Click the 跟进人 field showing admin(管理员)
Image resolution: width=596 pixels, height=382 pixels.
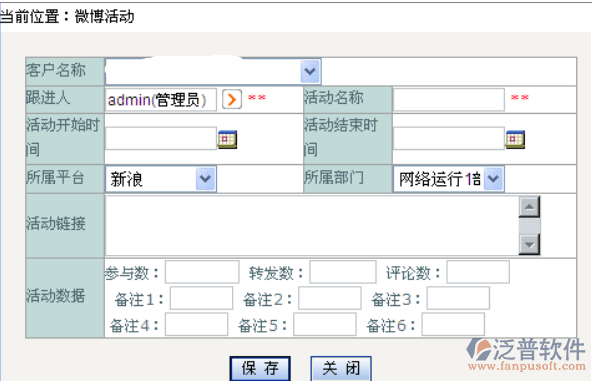tap(161, 100)
